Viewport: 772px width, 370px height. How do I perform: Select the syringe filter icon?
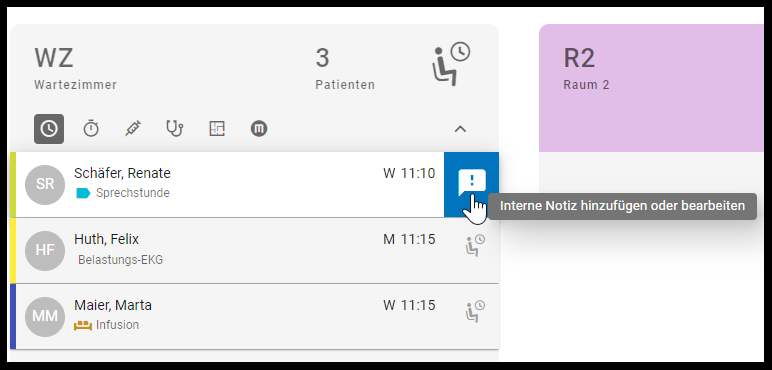click(133, 129)
